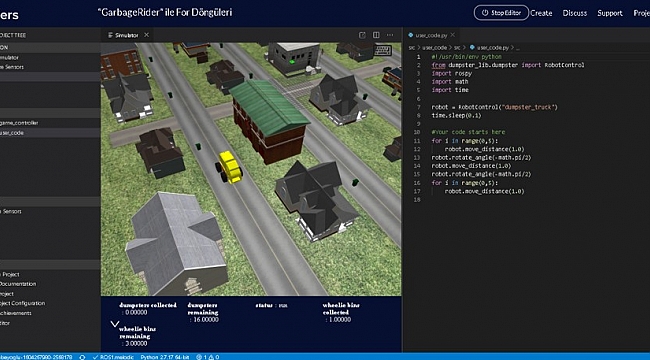This screenshot has height=360, width=650.
Task: Click the 'status : run' indicator
Action: point(272,305)
